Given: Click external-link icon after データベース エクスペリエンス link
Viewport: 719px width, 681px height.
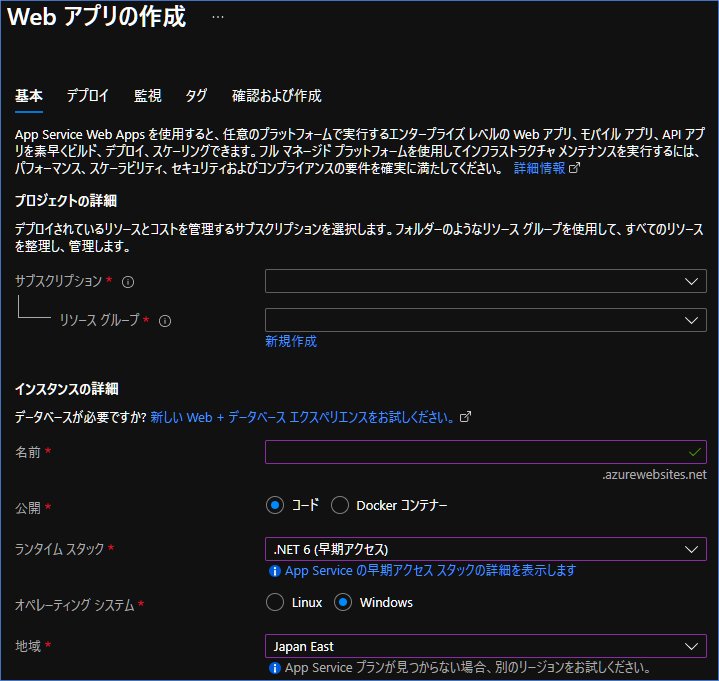Looking at the screenshot, I should coord(465,417).
